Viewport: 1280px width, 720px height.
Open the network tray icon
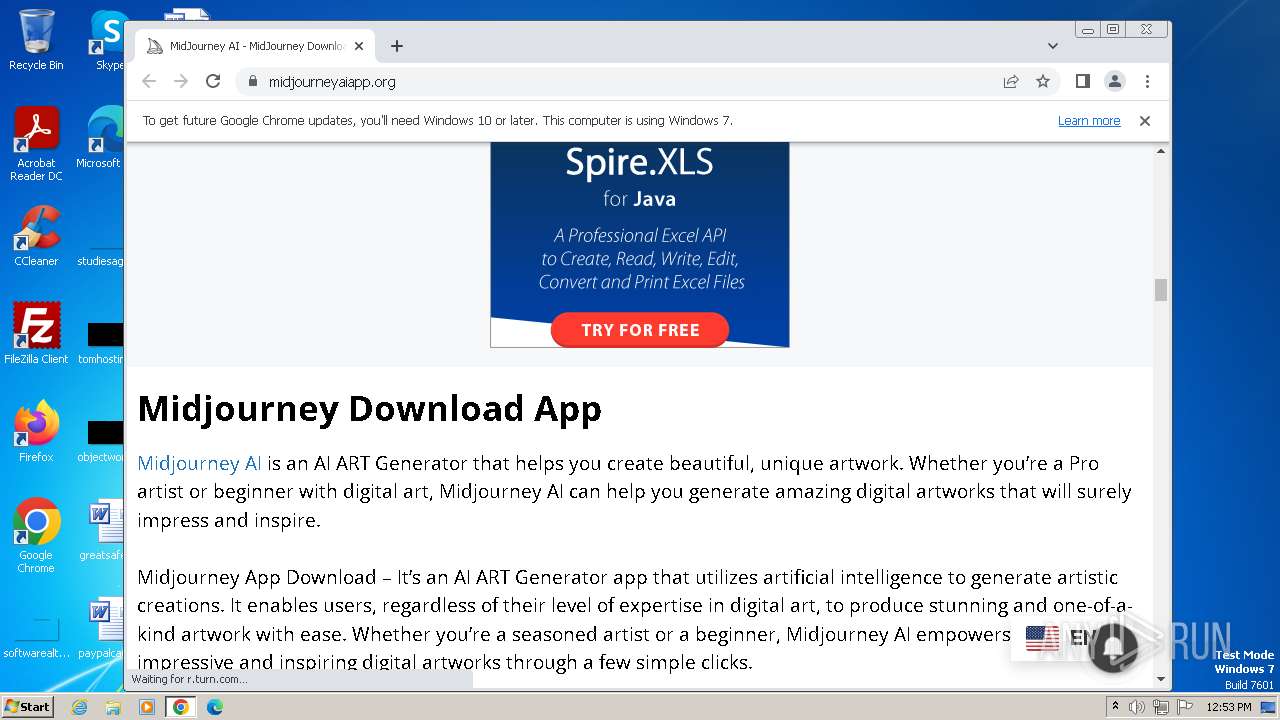pos(1160,707)
